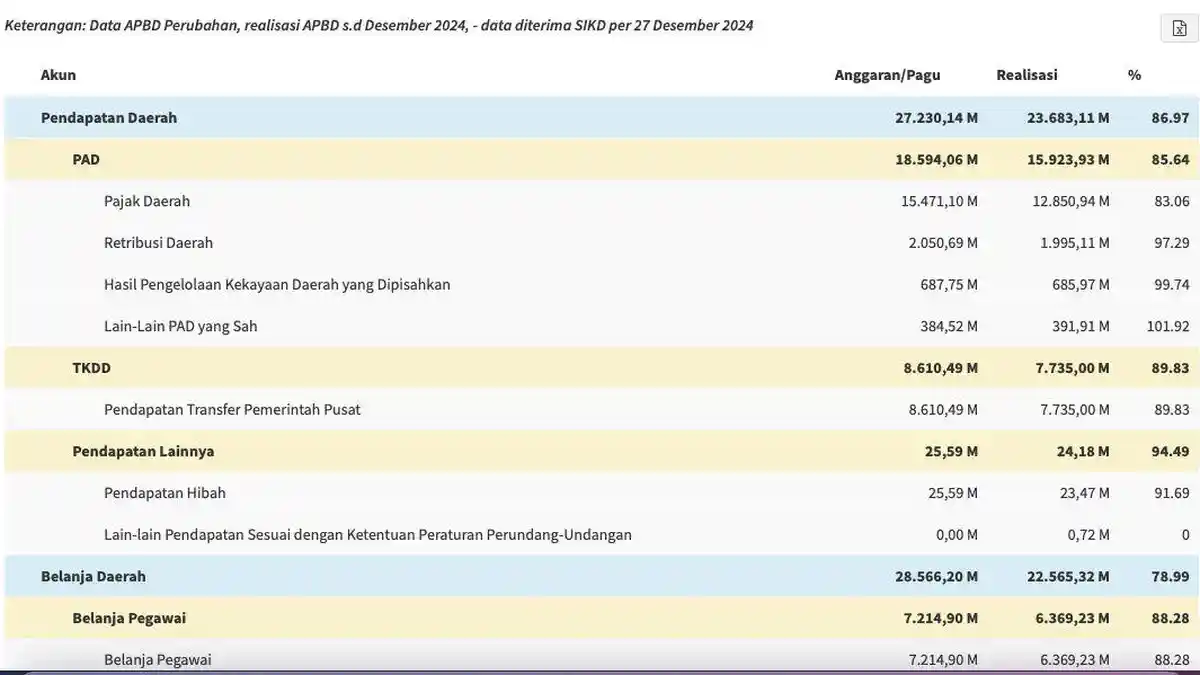Select the Realisasi column header
Screen dimensions: 1200x675
tap(1026, 75)
